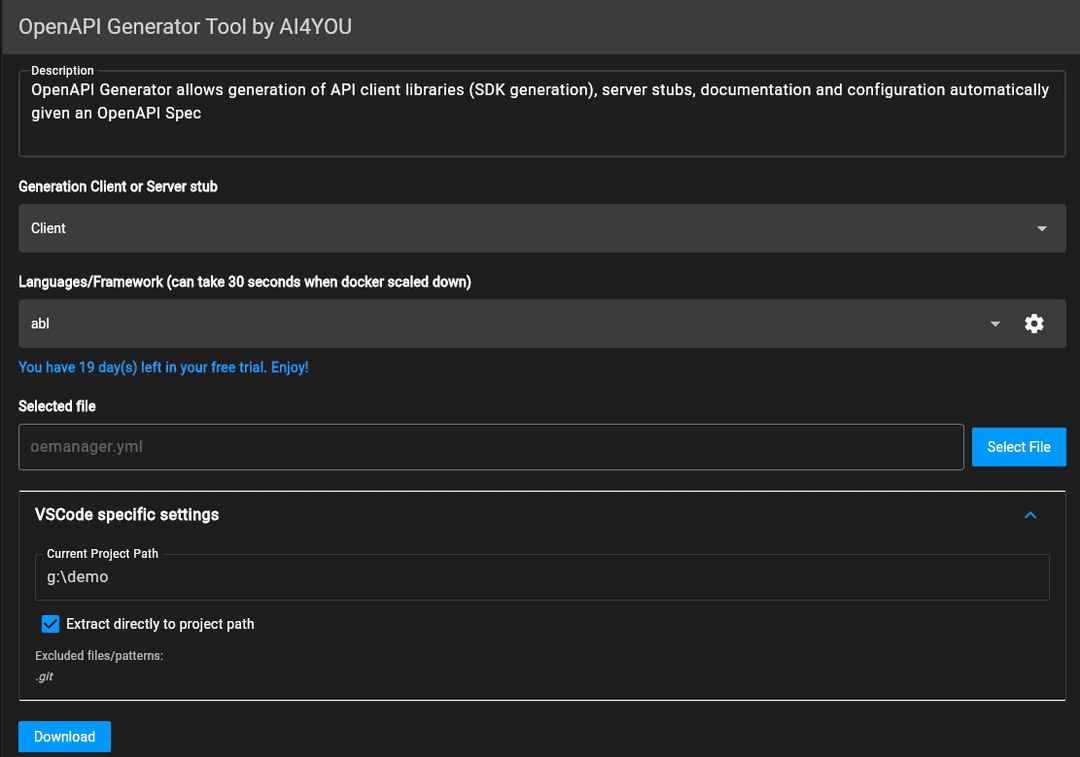Click the VSCode specific settings heading
The height and width of the screenshot is (757, 1080).
click(127, 515)
